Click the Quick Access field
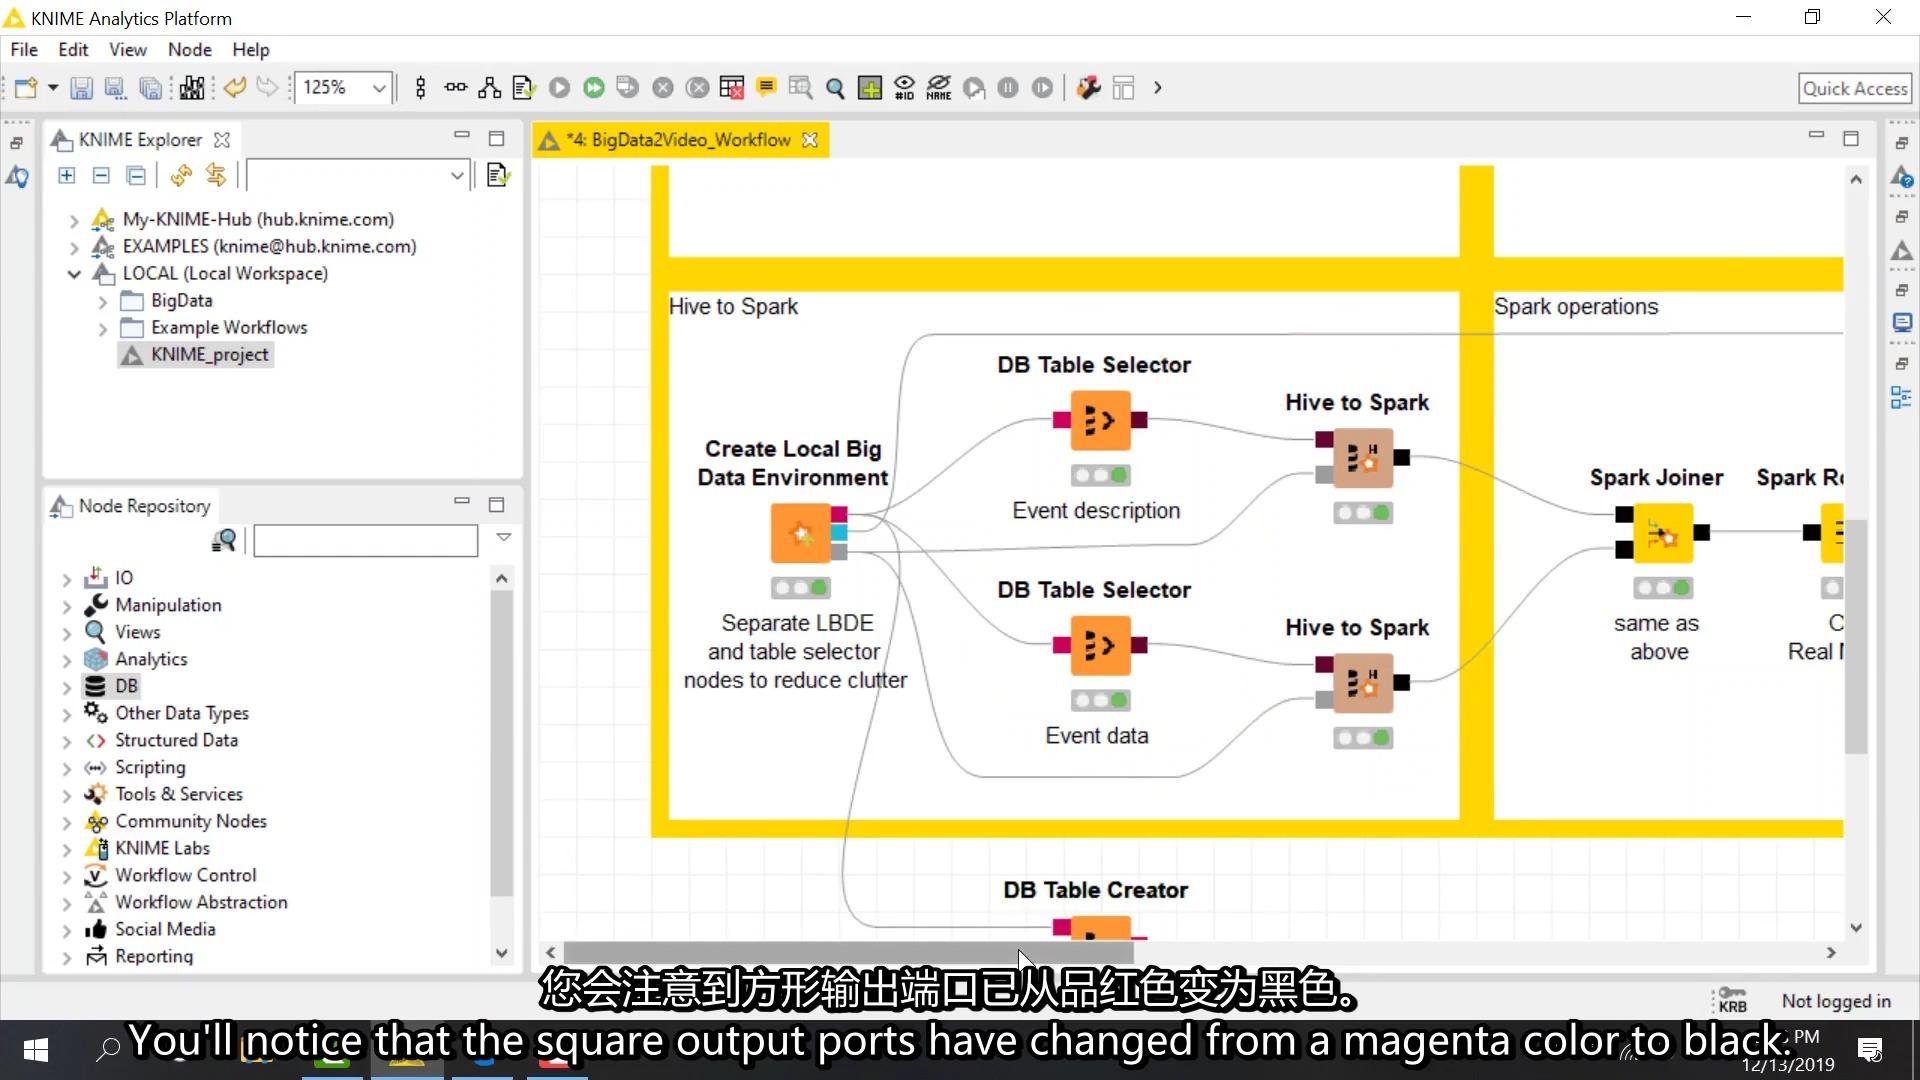 [x=1855, y=88]
